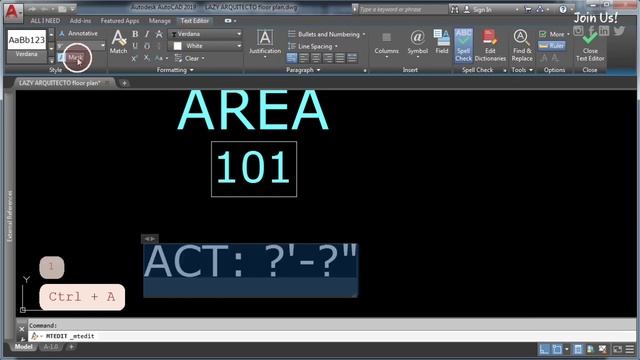Toggle Annotative text style
Image resolution: width=640 pixels, height=360 pixels.
pyautogui.click(x=78, y=33)
